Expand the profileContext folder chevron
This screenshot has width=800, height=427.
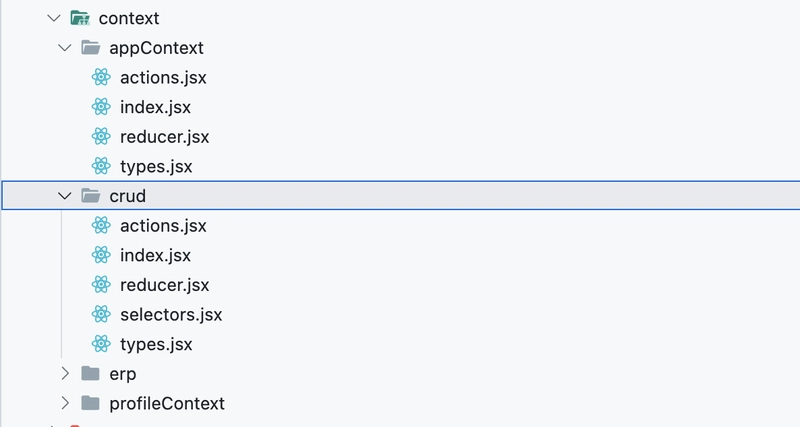tap(65, 403)
